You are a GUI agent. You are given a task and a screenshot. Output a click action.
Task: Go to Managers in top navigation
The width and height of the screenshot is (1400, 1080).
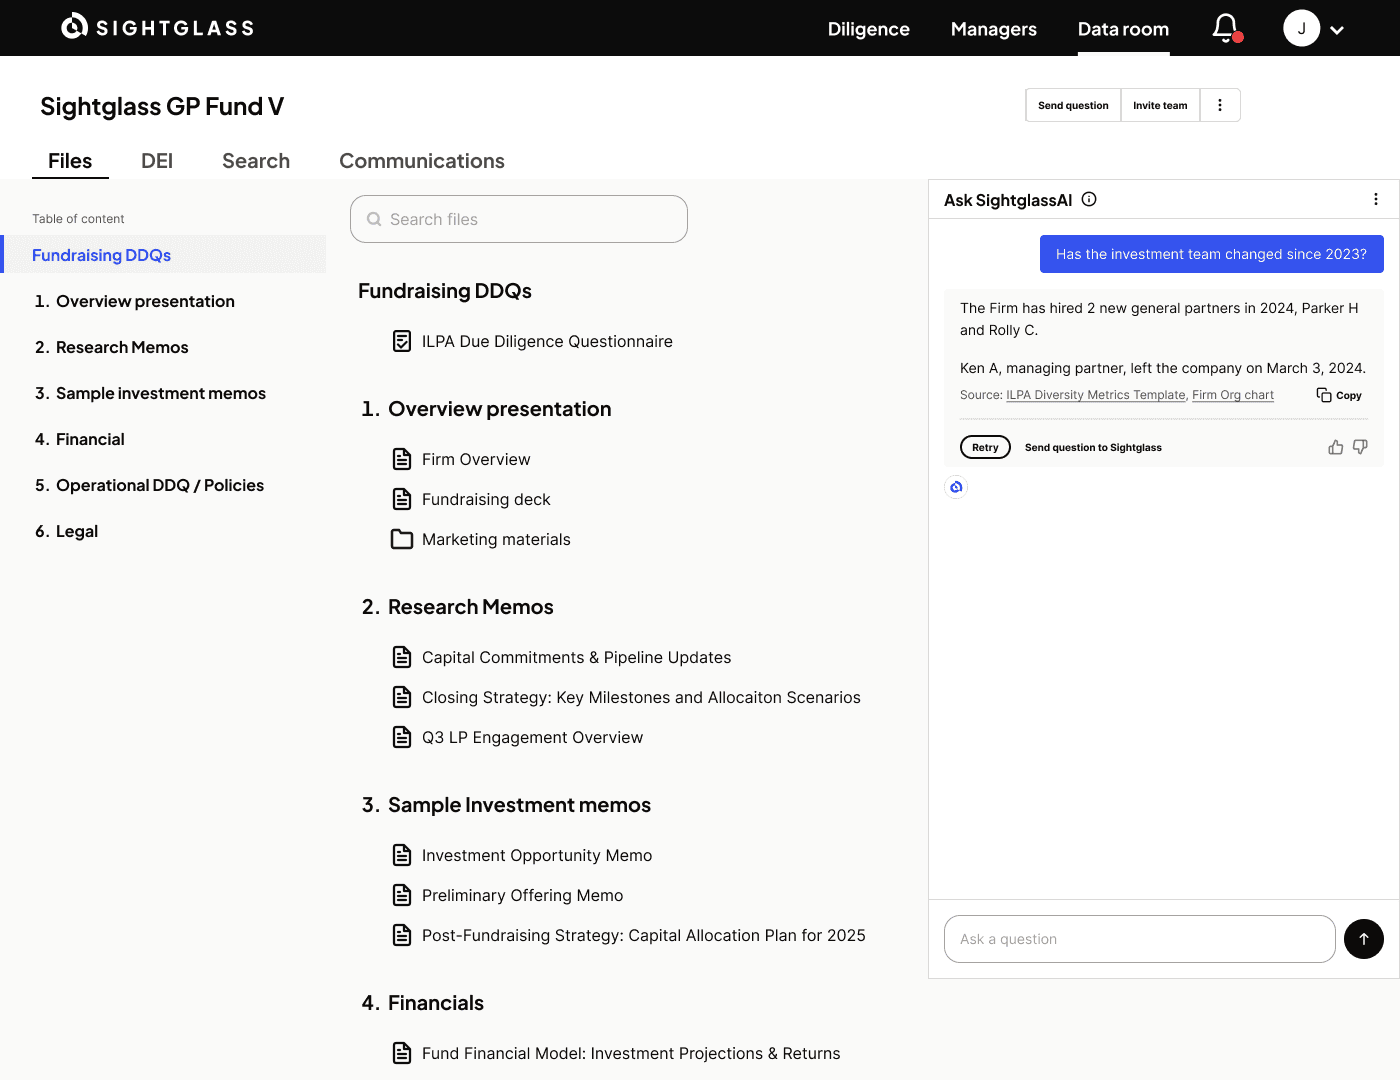993,29
